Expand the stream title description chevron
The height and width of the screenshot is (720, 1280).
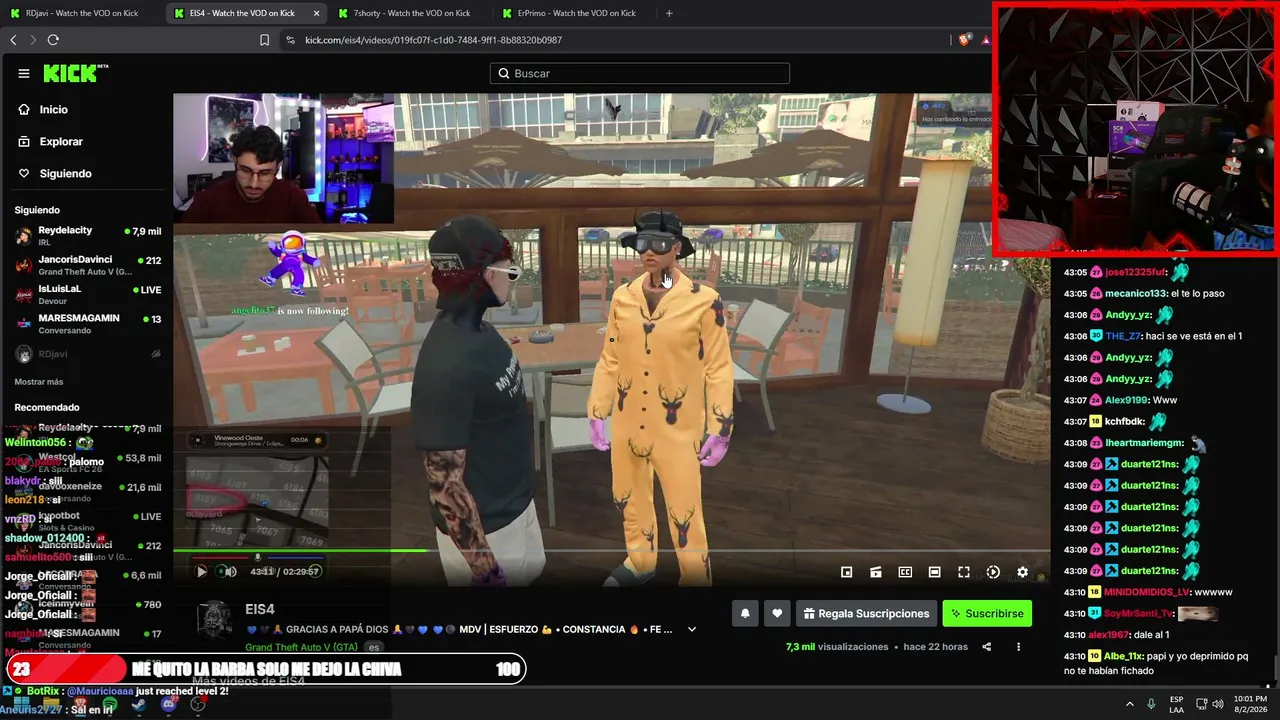point(691,629)
